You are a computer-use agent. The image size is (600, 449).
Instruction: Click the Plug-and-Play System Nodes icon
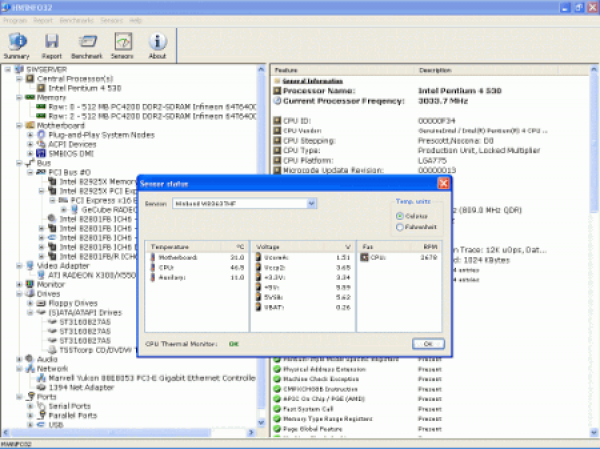pyautogui.click(x=41, y=135)
